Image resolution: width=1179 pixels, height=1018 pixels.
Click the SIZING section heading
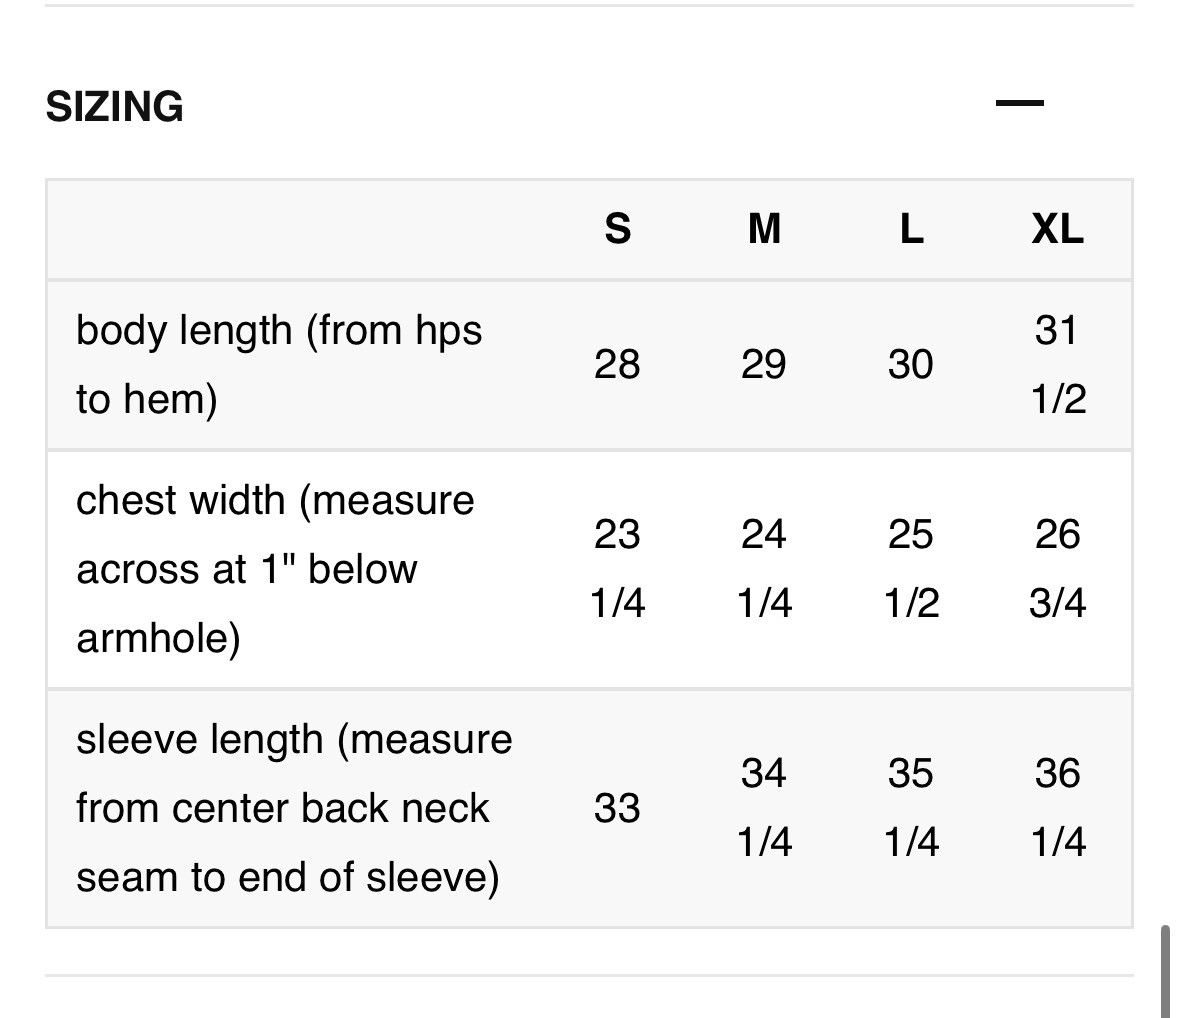[x=114, y=106]
